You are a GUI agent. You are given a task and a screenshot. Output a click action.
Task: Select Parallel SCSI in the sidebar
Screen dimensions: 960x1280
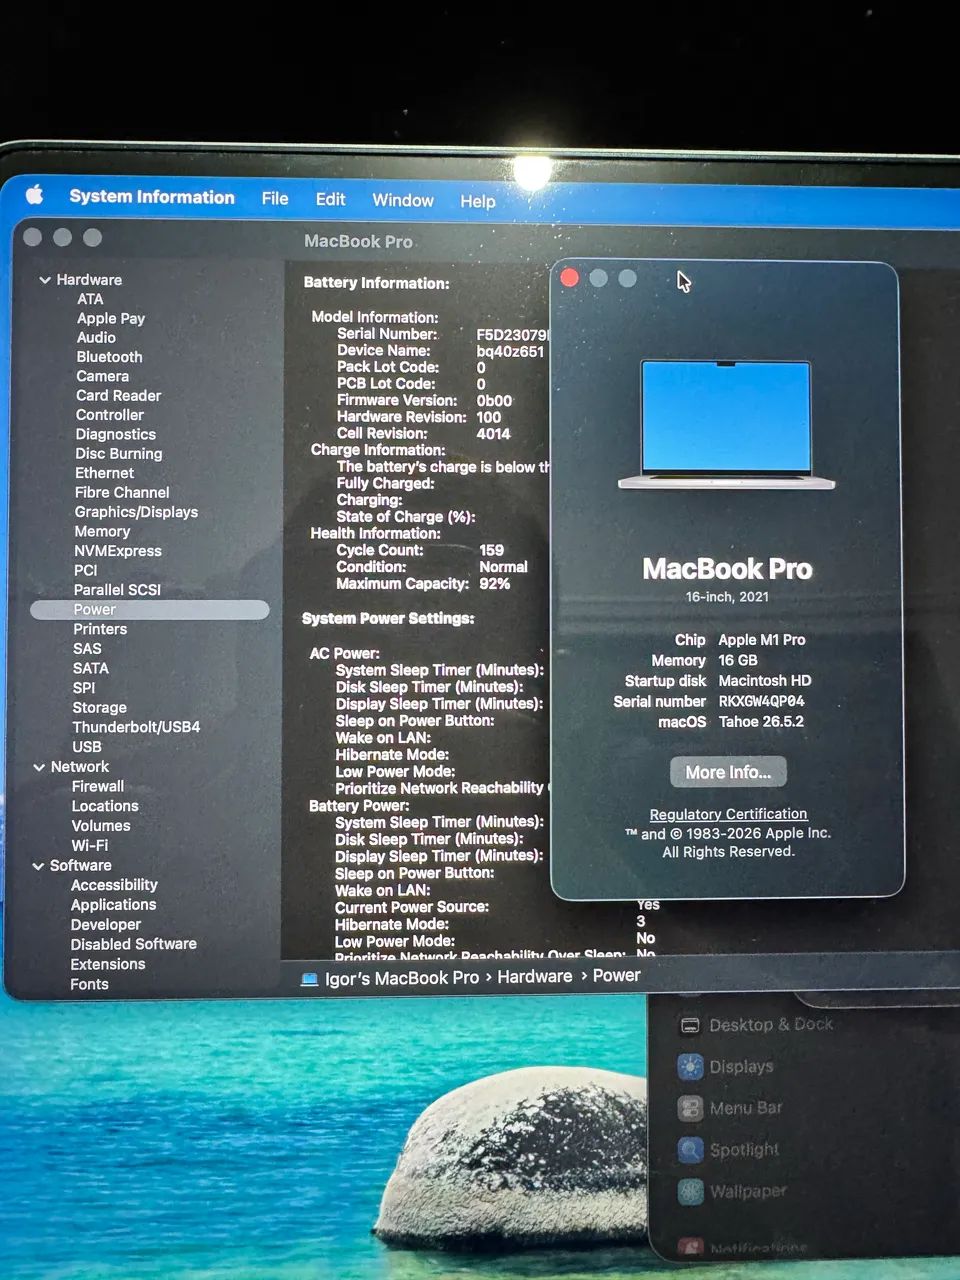point(117,590)
